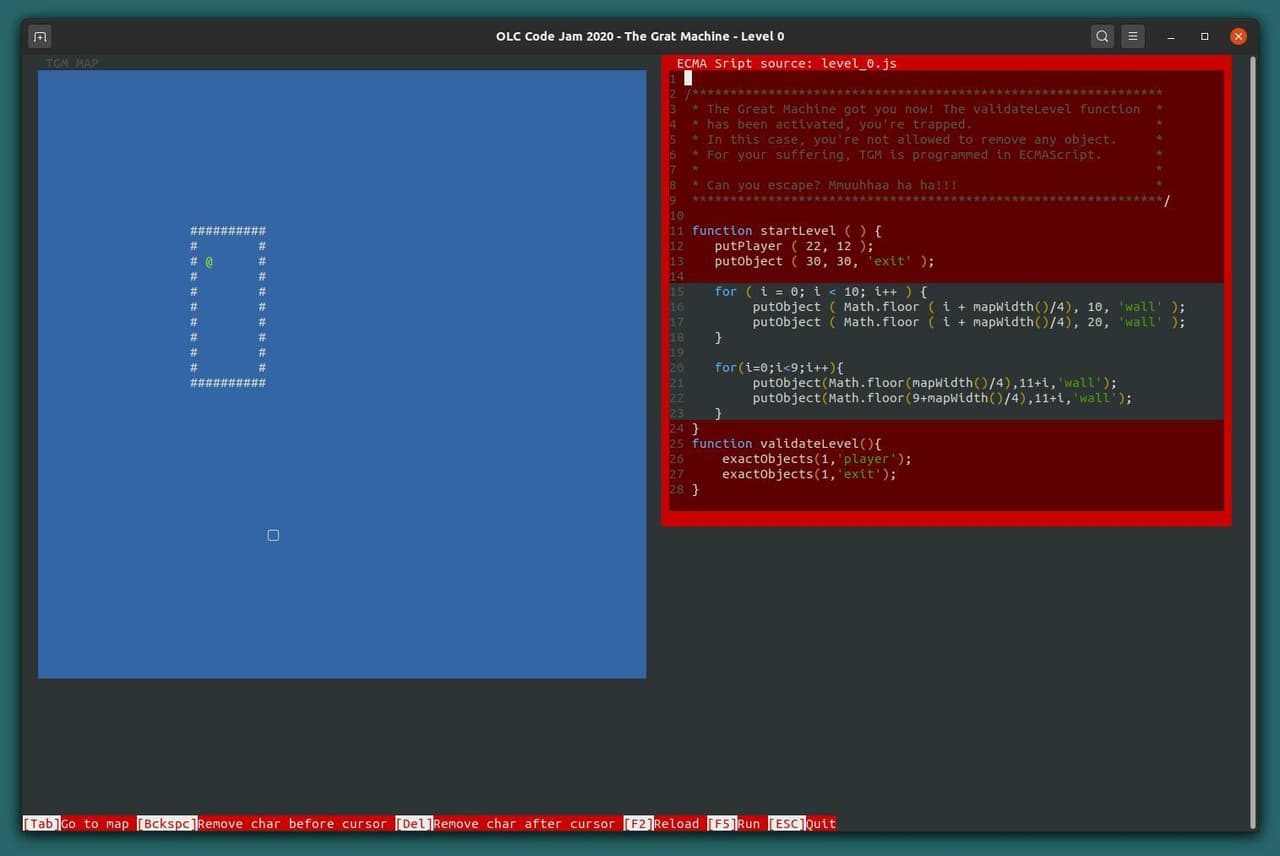
Task: Click the text cursor on line 1
Action: point(688,78)
